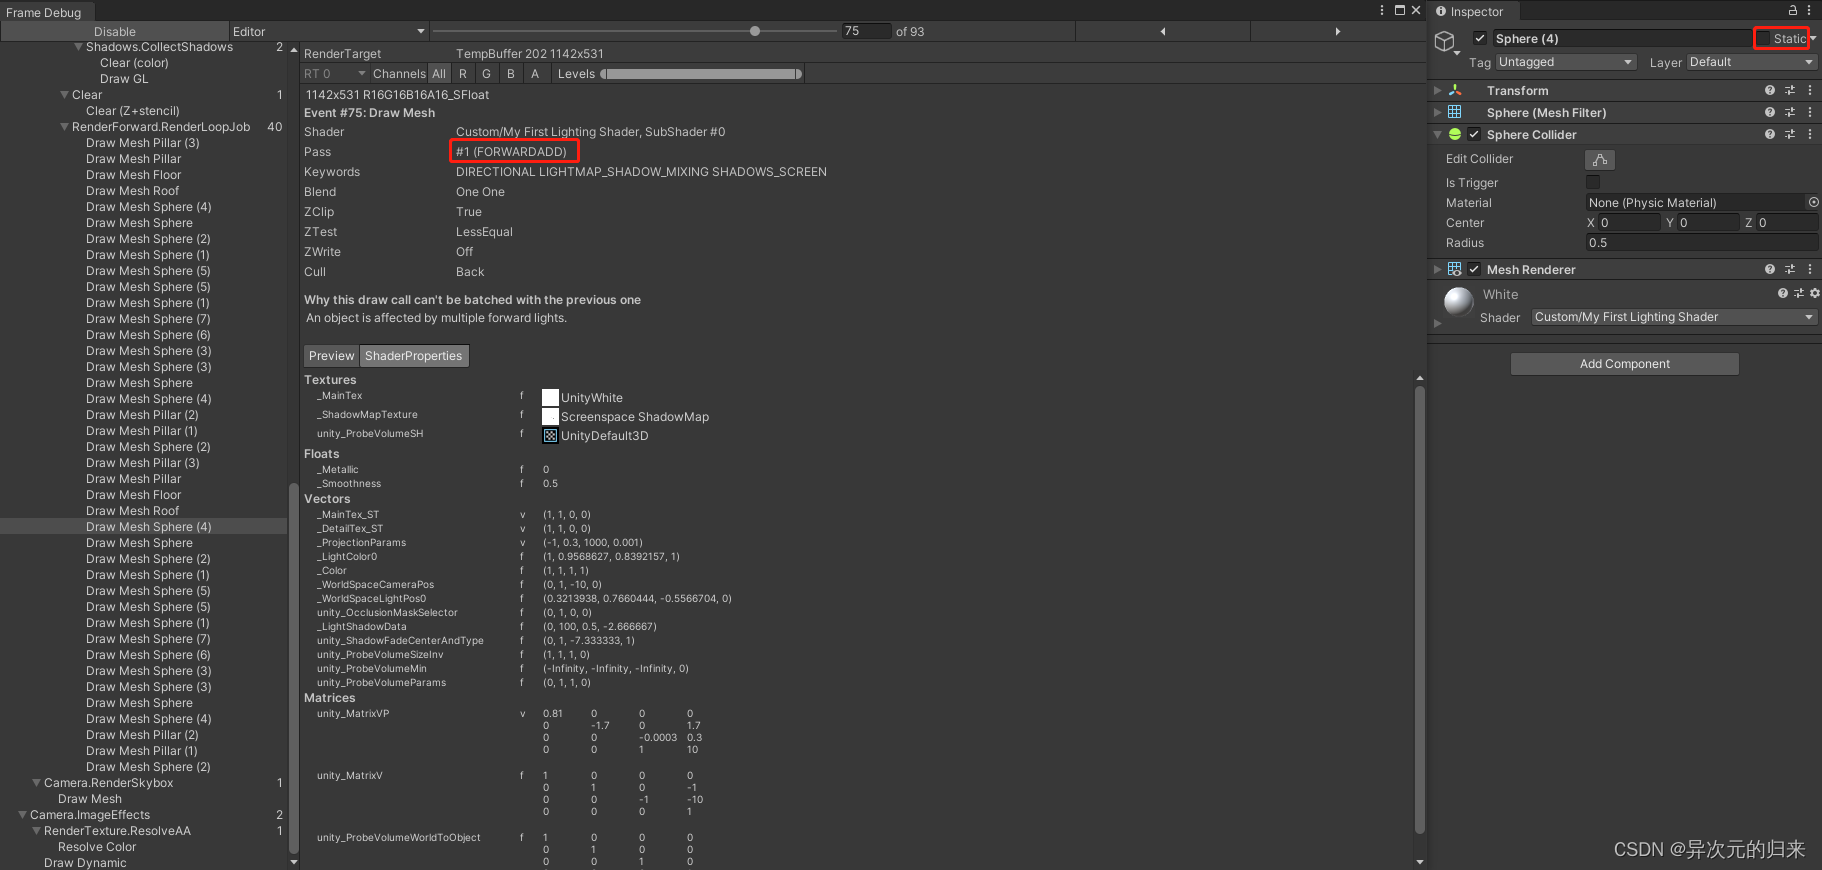
Task: Expand the Mesh Renderer foldout
Action: click(1438, 269)
